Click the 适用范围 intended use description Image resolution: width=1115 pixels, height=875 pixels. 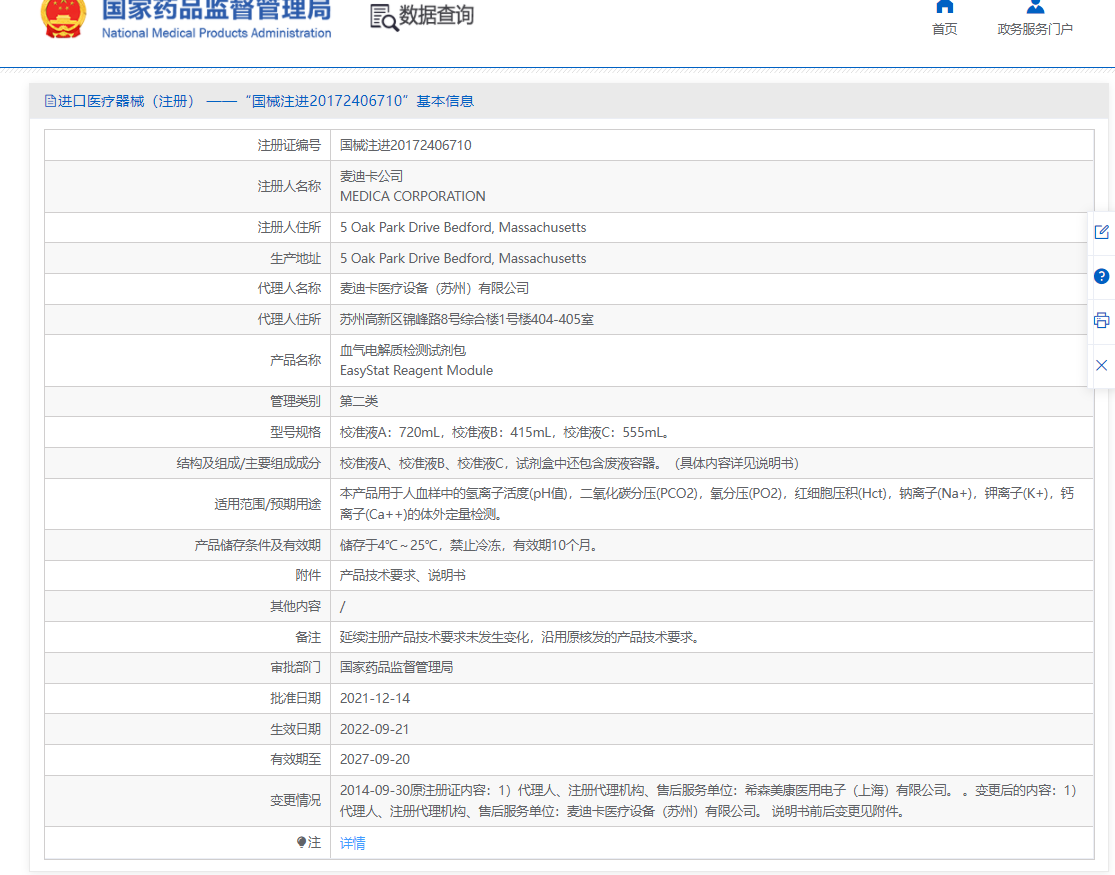pyautogui.click(x=707, y=504)
